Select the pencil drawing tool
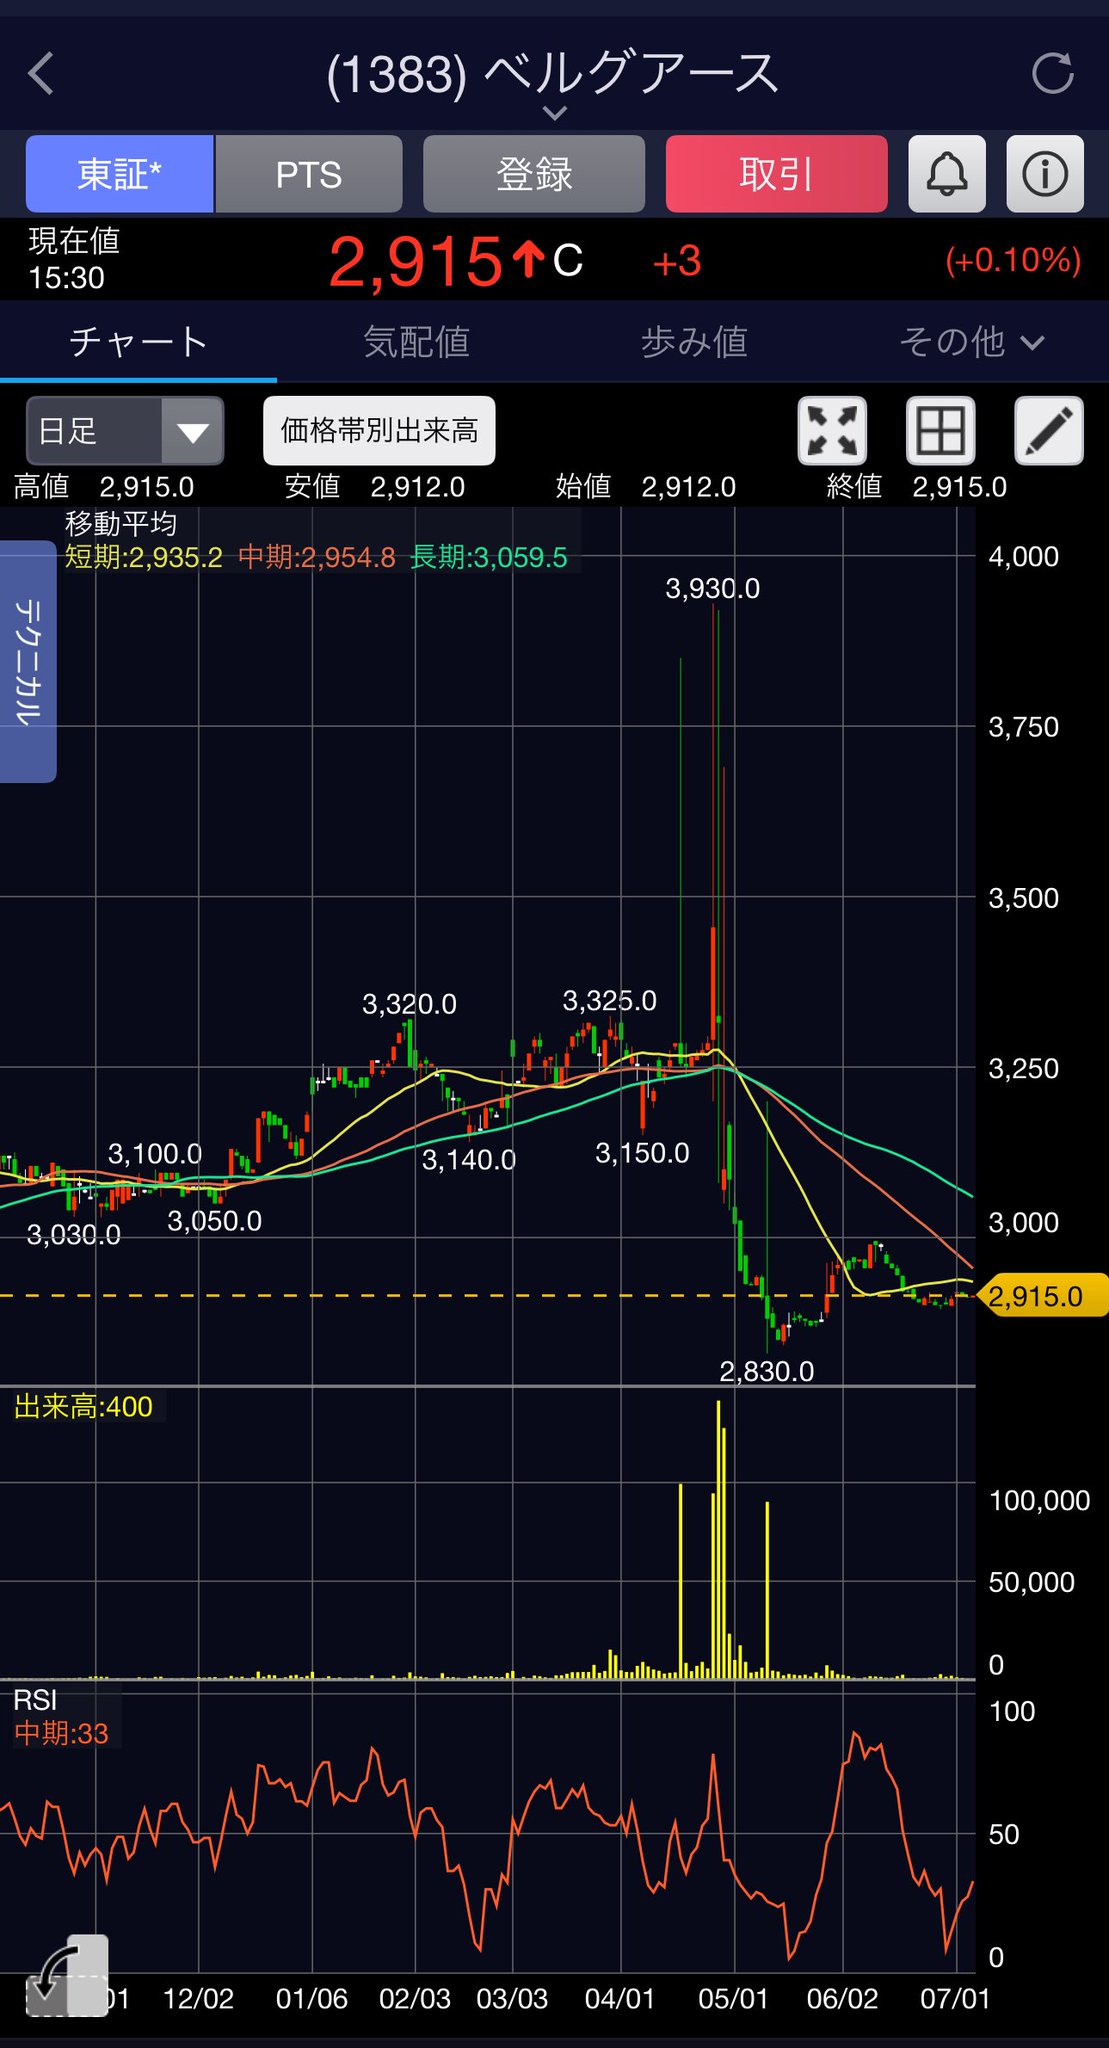Screen dimensions: 1109x2048 point(1049,431)
